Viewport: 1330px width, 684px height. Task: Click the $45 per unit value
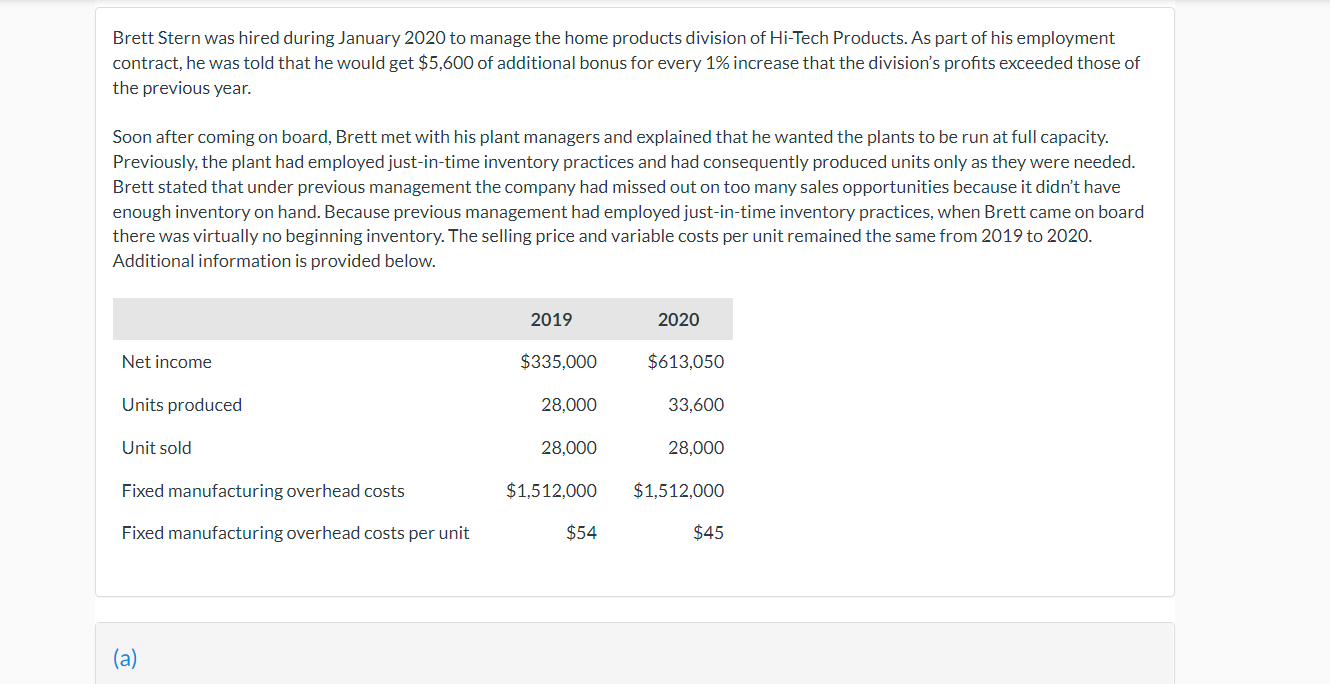tap(708, 533)
